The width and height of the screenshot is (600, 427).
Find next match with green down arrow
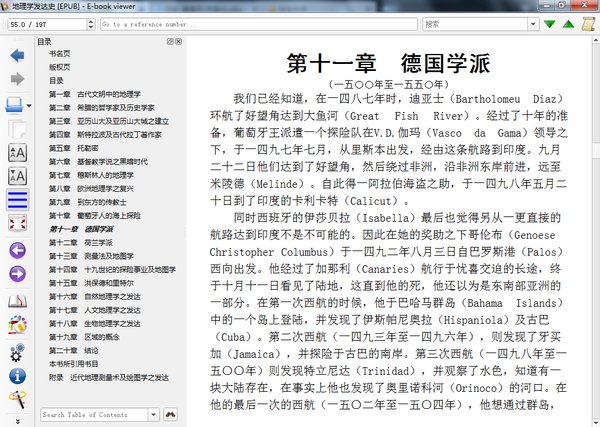549,24
